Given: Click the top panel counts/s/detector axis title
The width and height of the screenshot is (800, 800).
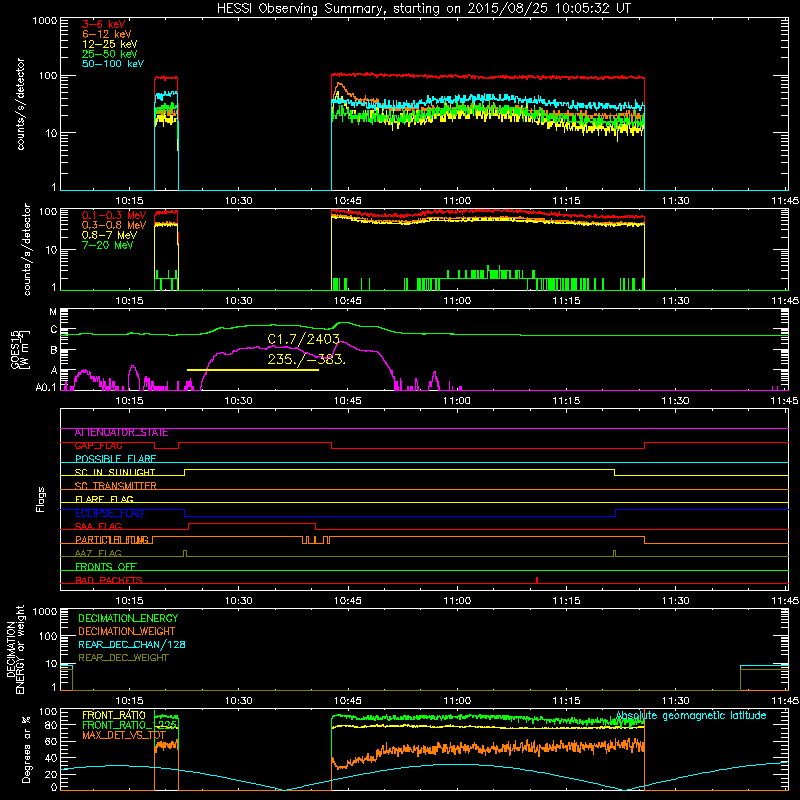Looking at the screenshot, I should coord(20,104).
